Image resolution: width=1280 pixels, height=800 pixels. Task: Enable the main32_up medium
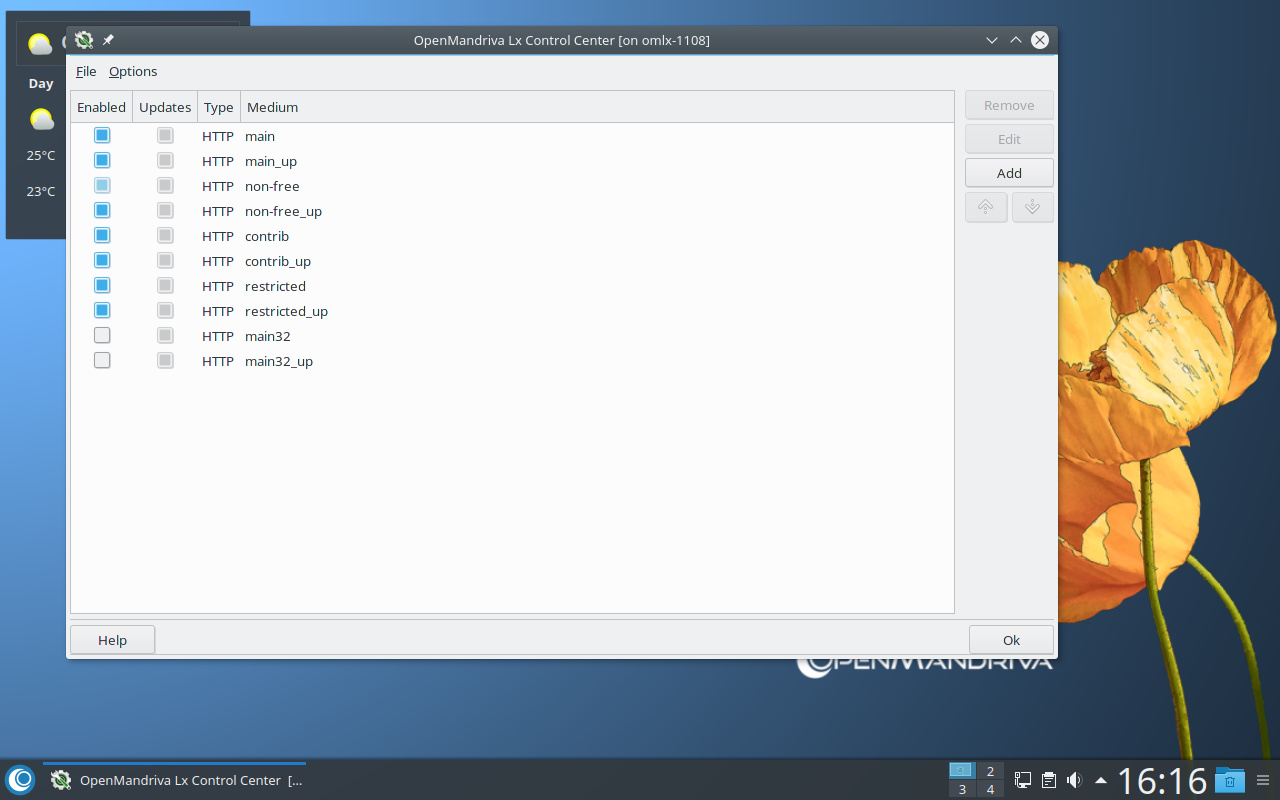pyautogui.click(x=102, y=360)
